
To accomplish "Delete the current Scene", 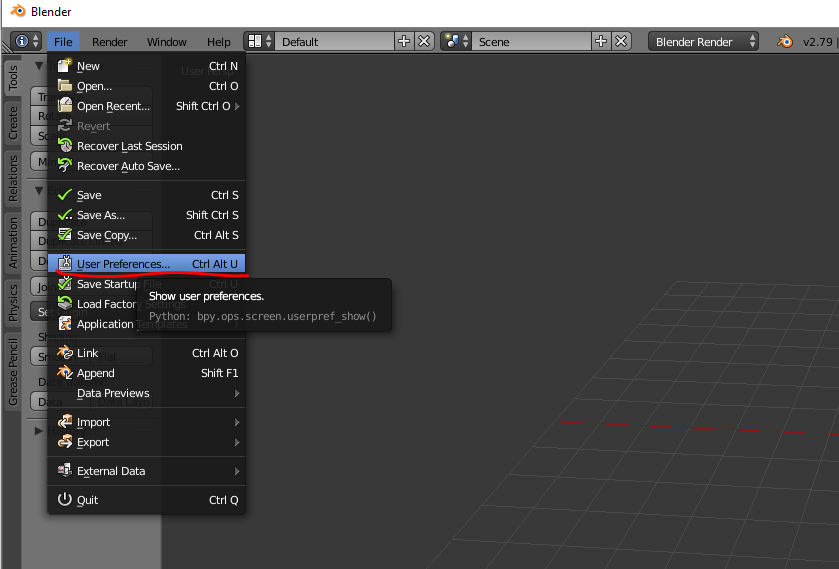I will (x=621, y=41).
